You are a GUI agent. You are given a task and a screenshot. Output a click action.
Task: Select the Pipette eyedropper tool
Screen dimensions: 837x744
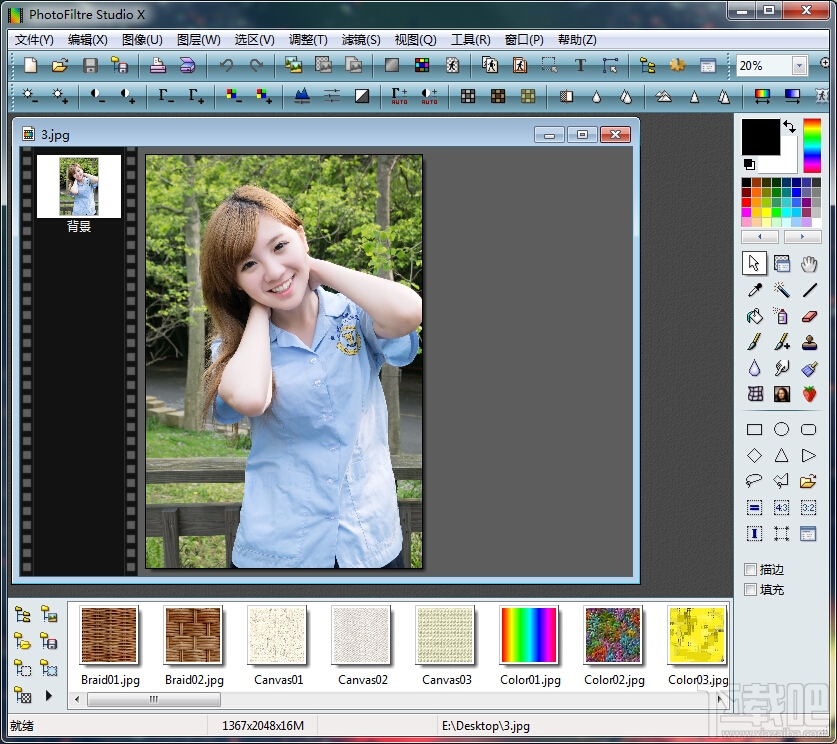click(755, 290)
